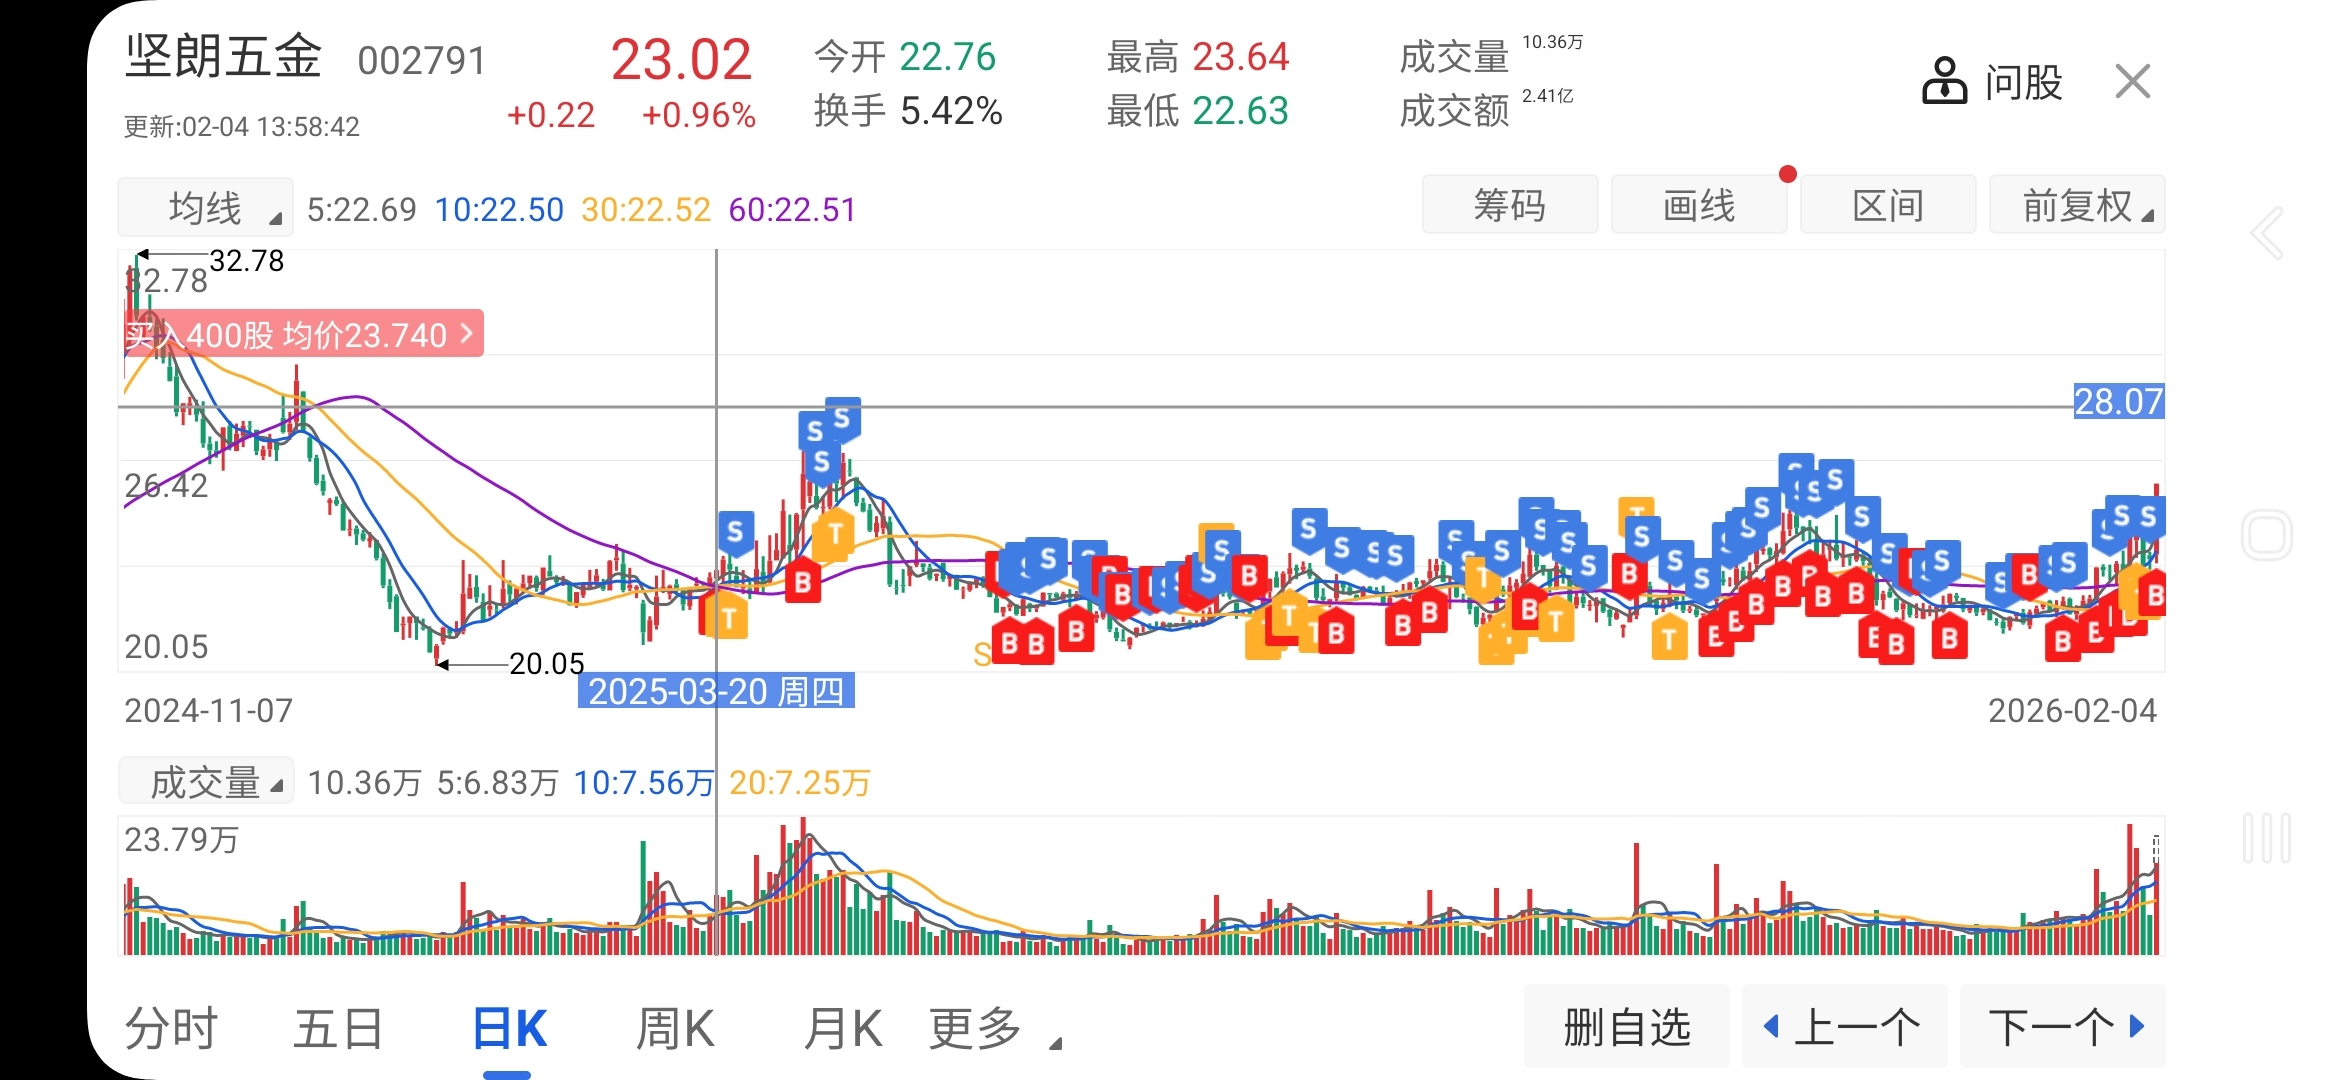
Task: Open the 前复权 adjustment dropdown
Action: coord(2077,206)
